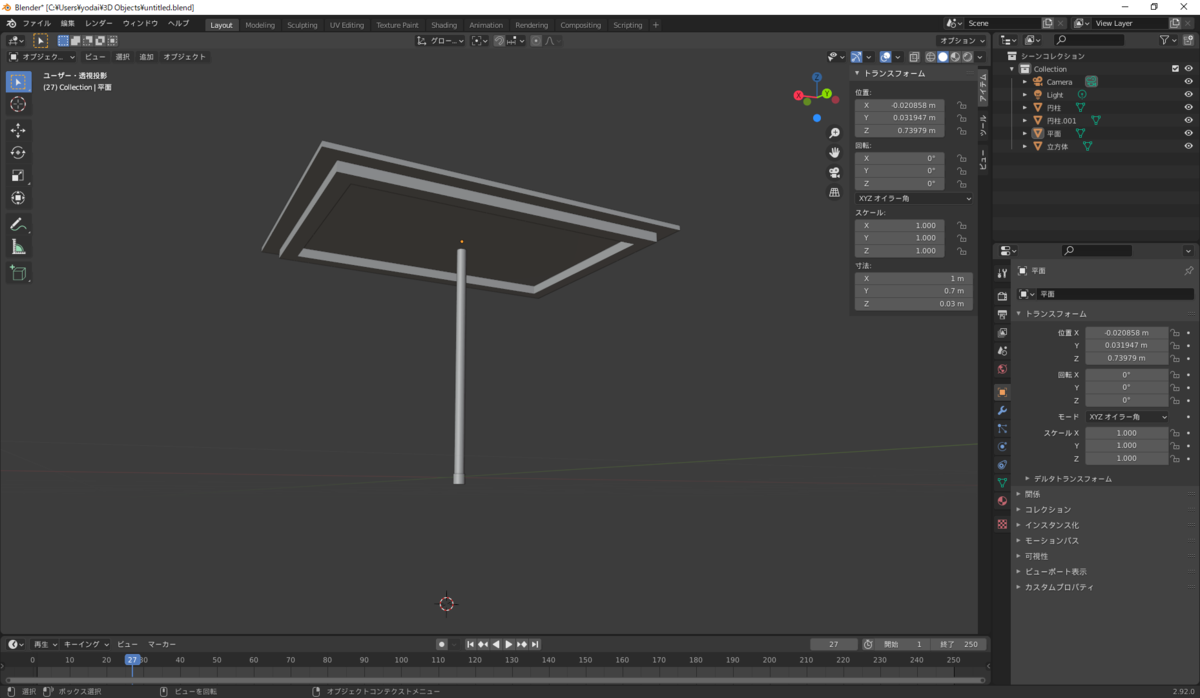Expand the 円柱 tree item in outliner
Screen dimensions: 1200x698
(x=1024, y=107)
